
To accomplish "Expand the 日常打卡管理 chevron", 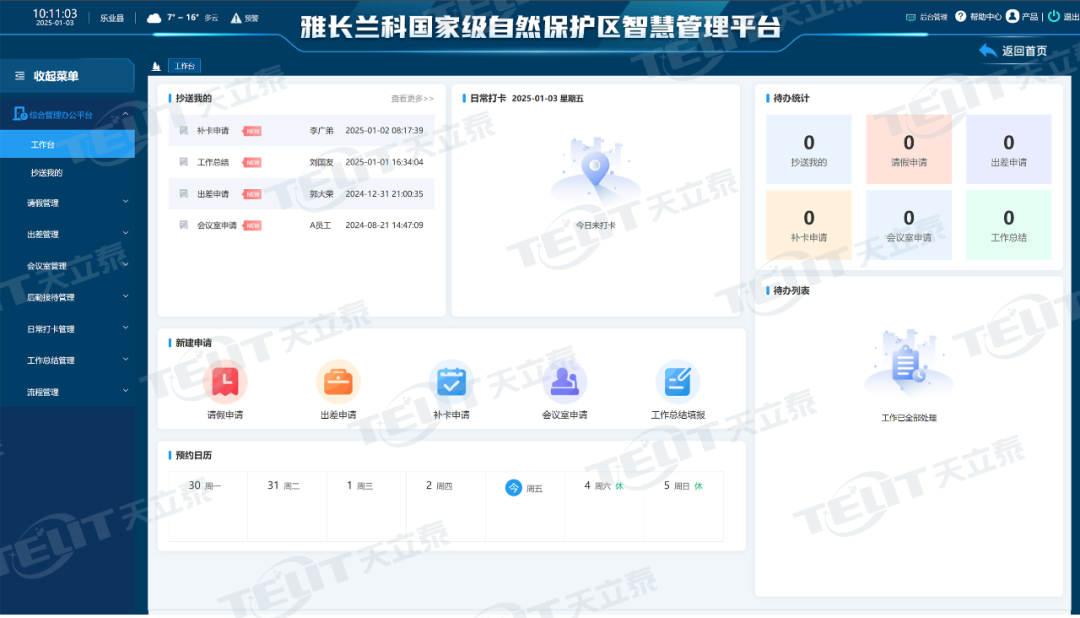I will pyautogui.click(x=125, y=328).
